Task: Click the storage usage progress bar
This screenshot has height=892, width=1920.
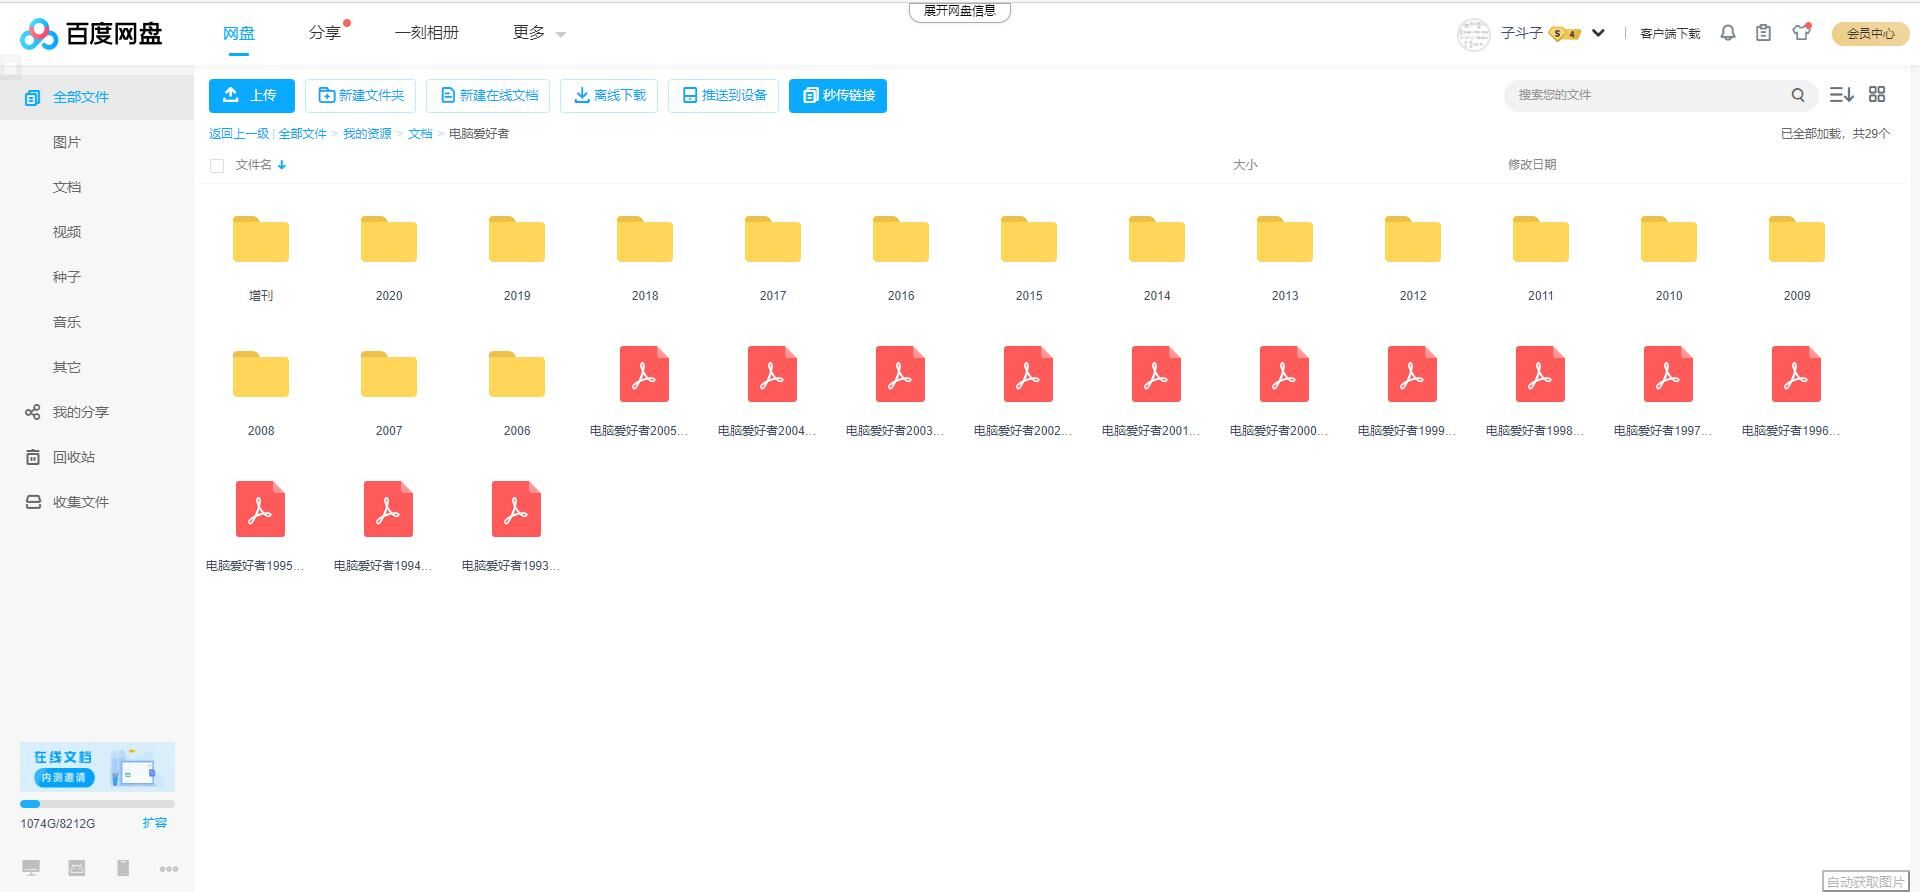Action: point(97,804)
